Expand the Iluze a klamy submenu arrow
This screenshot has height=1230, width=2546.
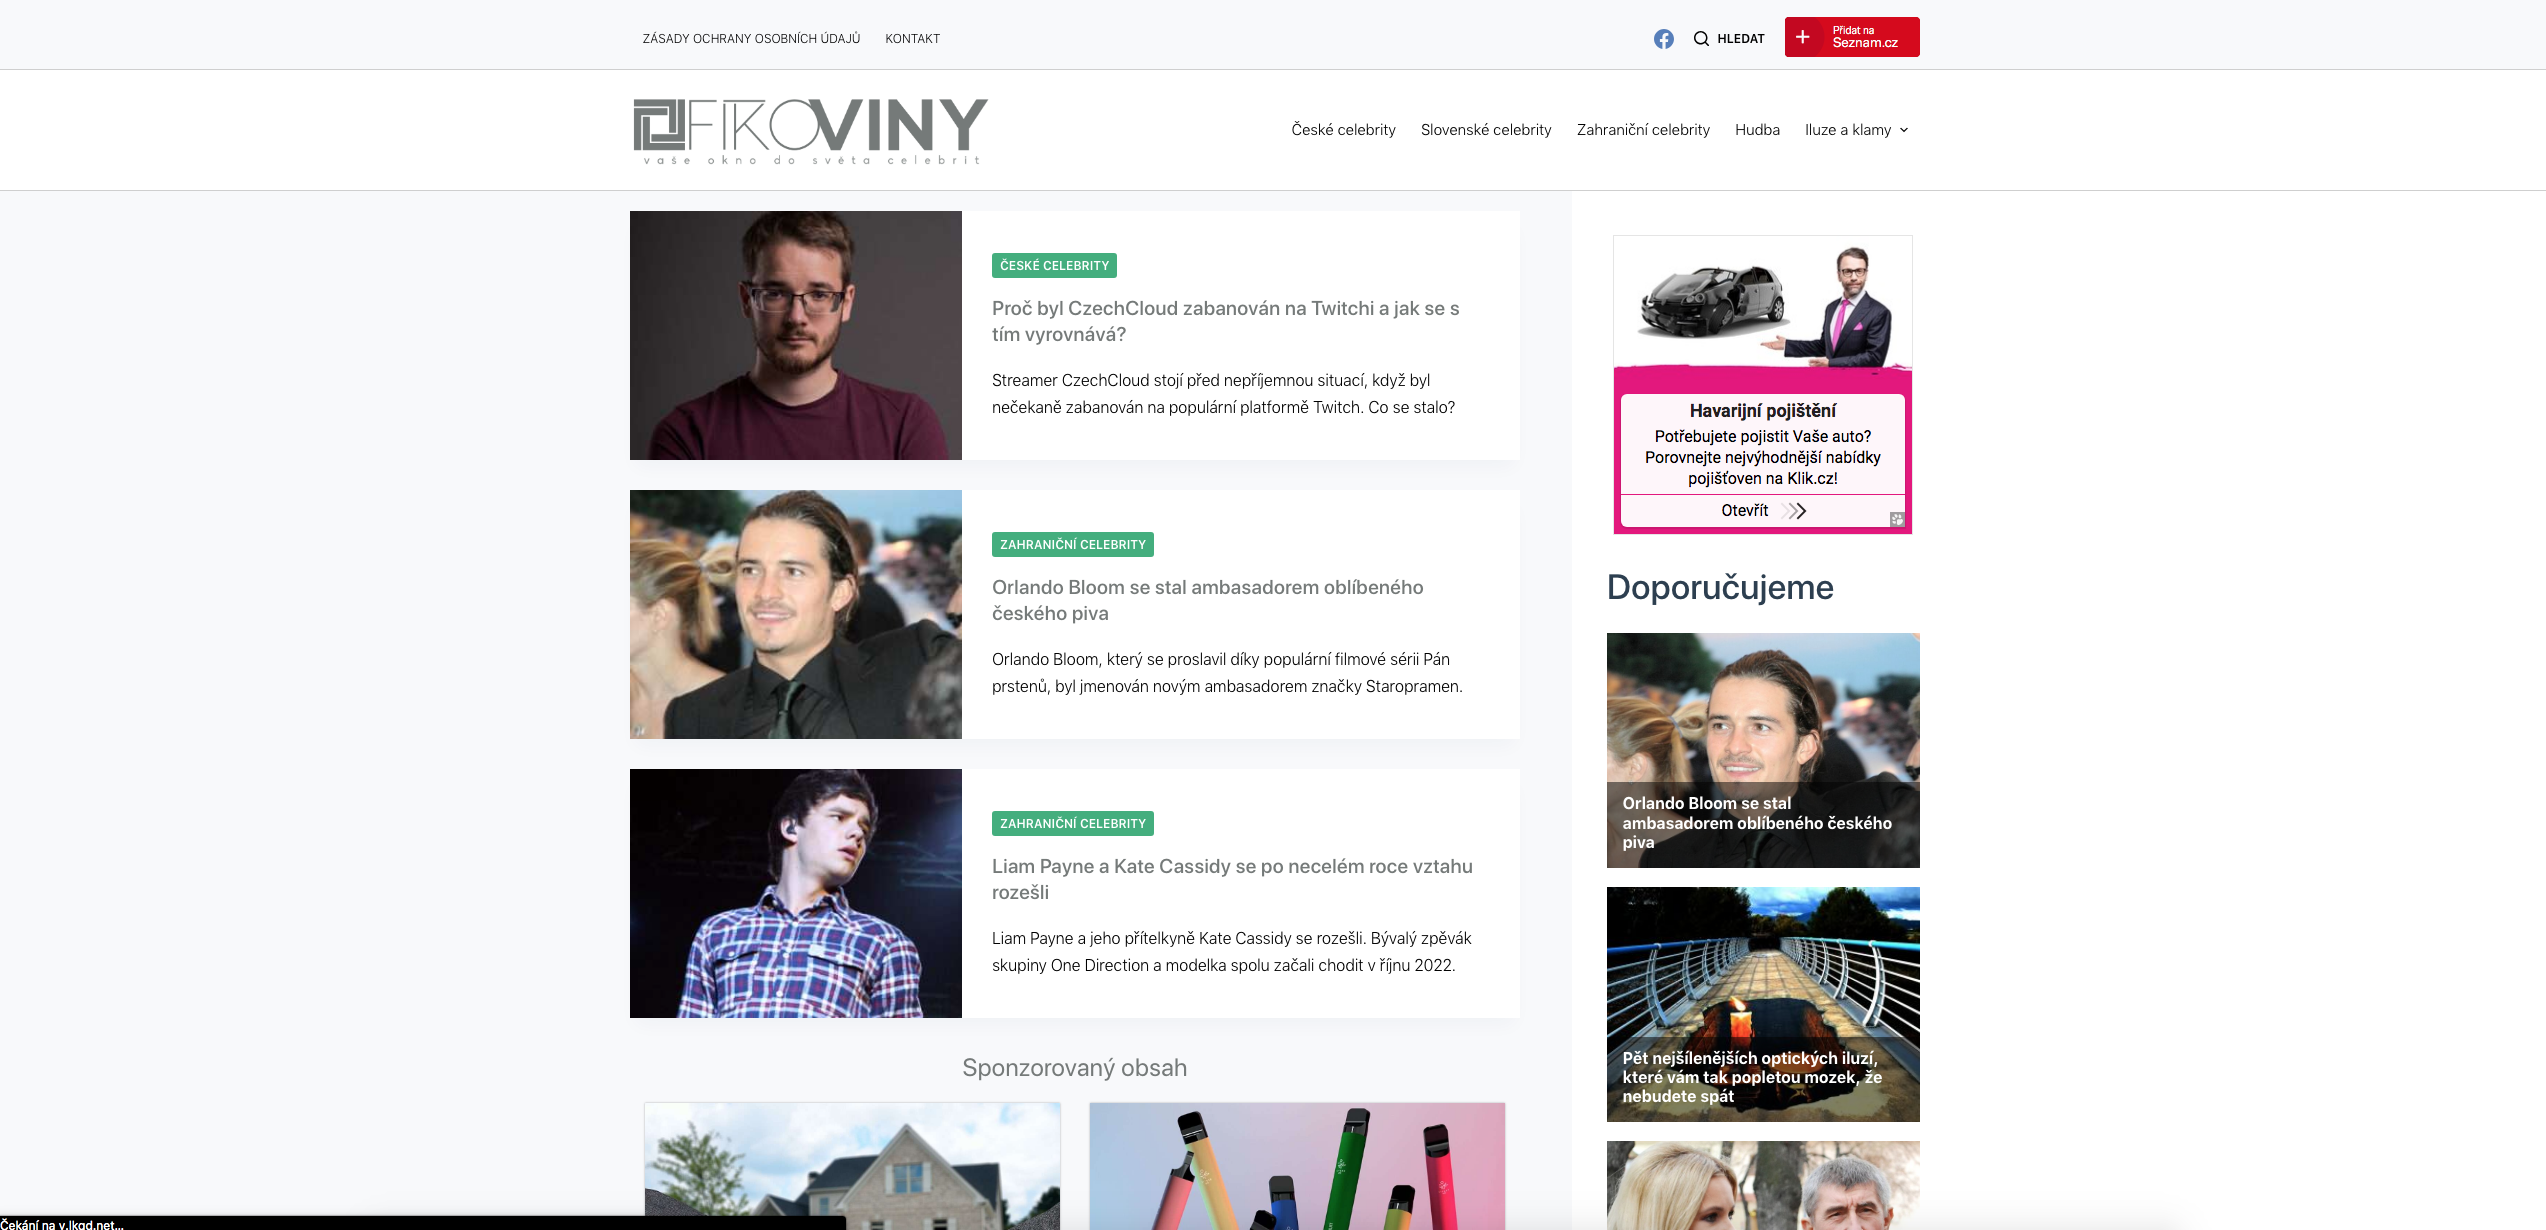[1904, 130]
